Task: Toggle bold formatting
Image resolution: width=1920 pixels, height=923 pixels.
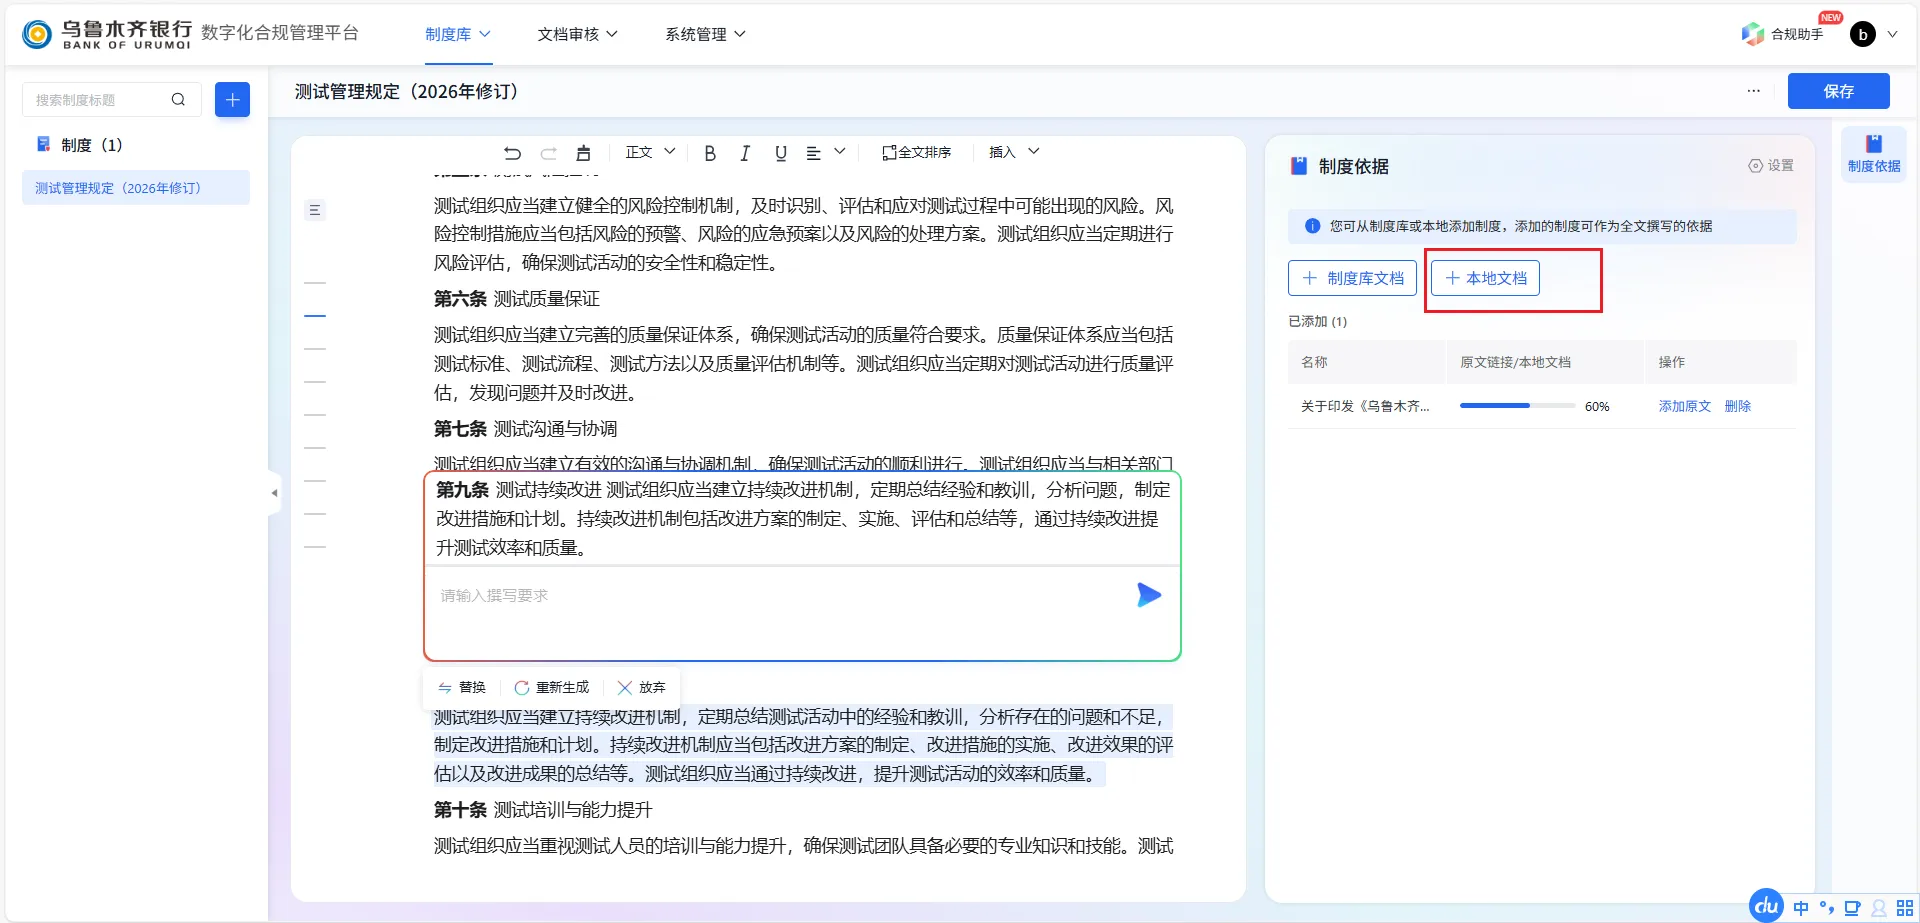Action: tap(710, 153)
